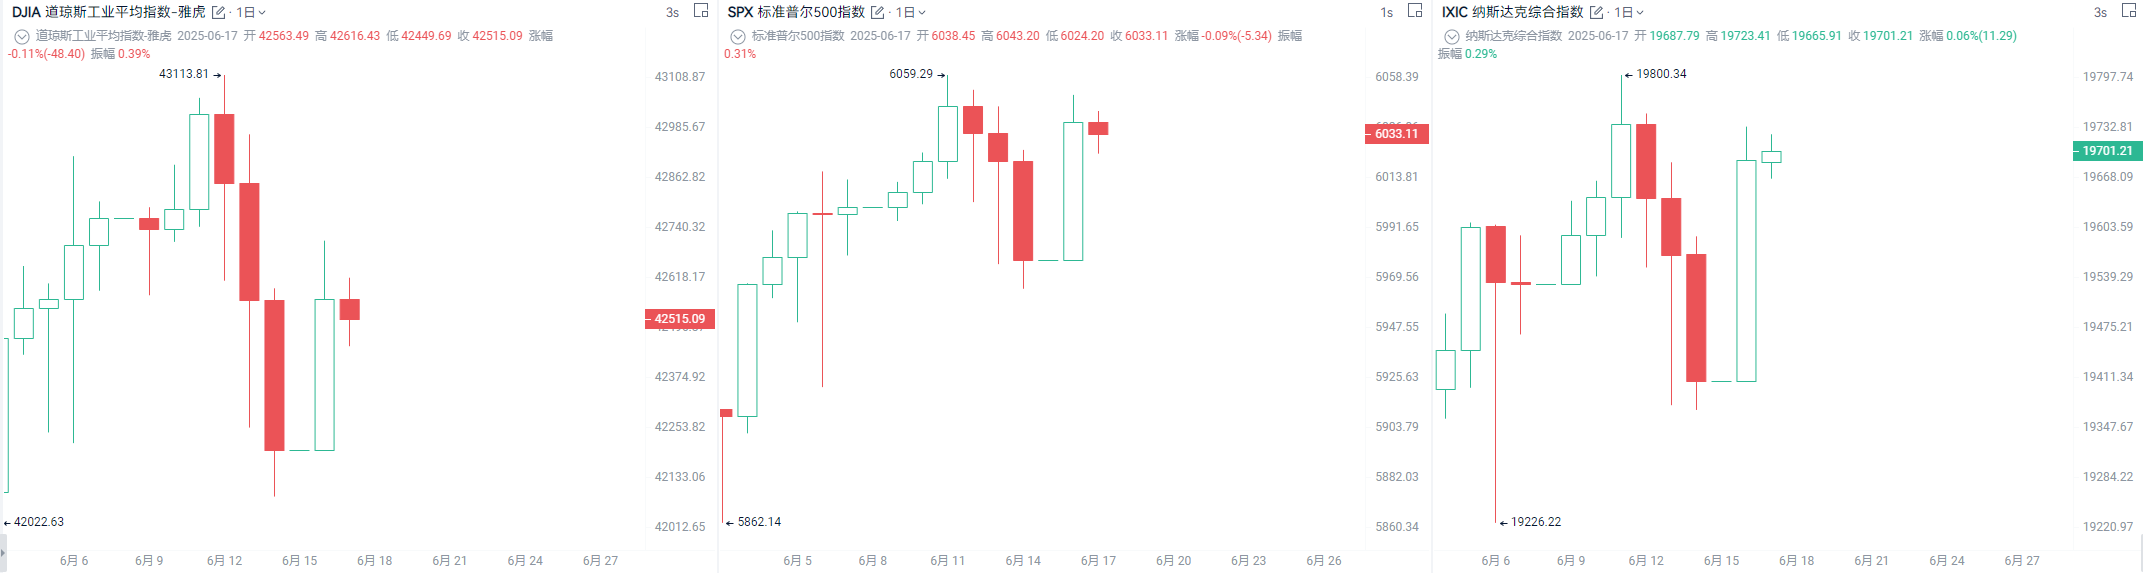Maximize the IXIC chart panel
Image resolution: width=2143 pixels, height=573 pixels.
(2129, 11)
